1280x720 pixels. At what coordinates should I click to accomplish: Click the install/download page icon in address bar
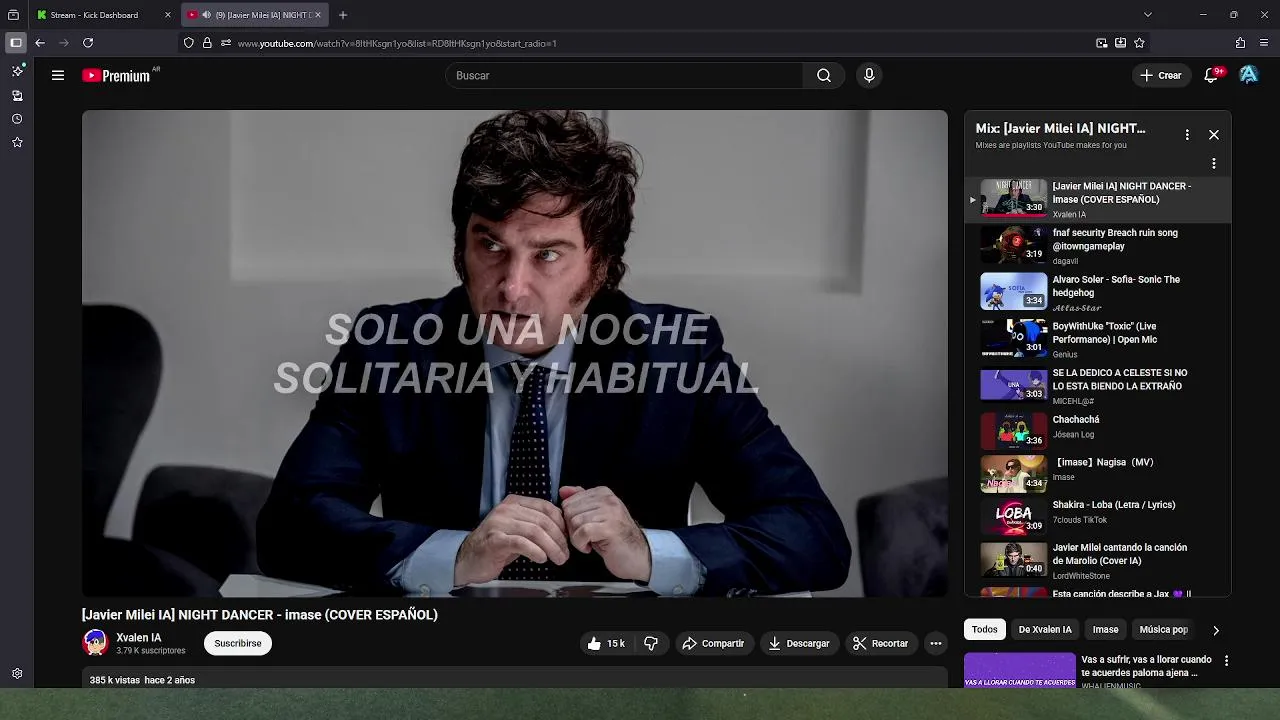click(x=1121, y=43)
